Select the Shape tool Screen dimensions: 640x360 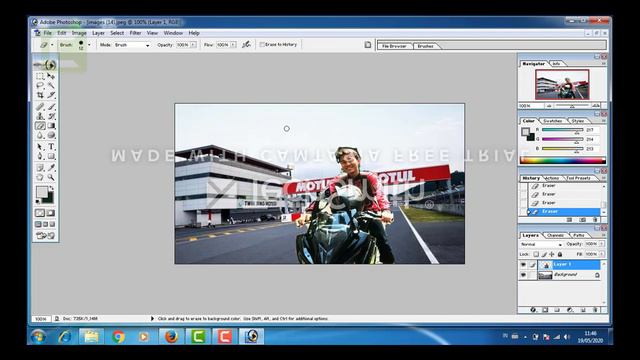click(51, 156)
